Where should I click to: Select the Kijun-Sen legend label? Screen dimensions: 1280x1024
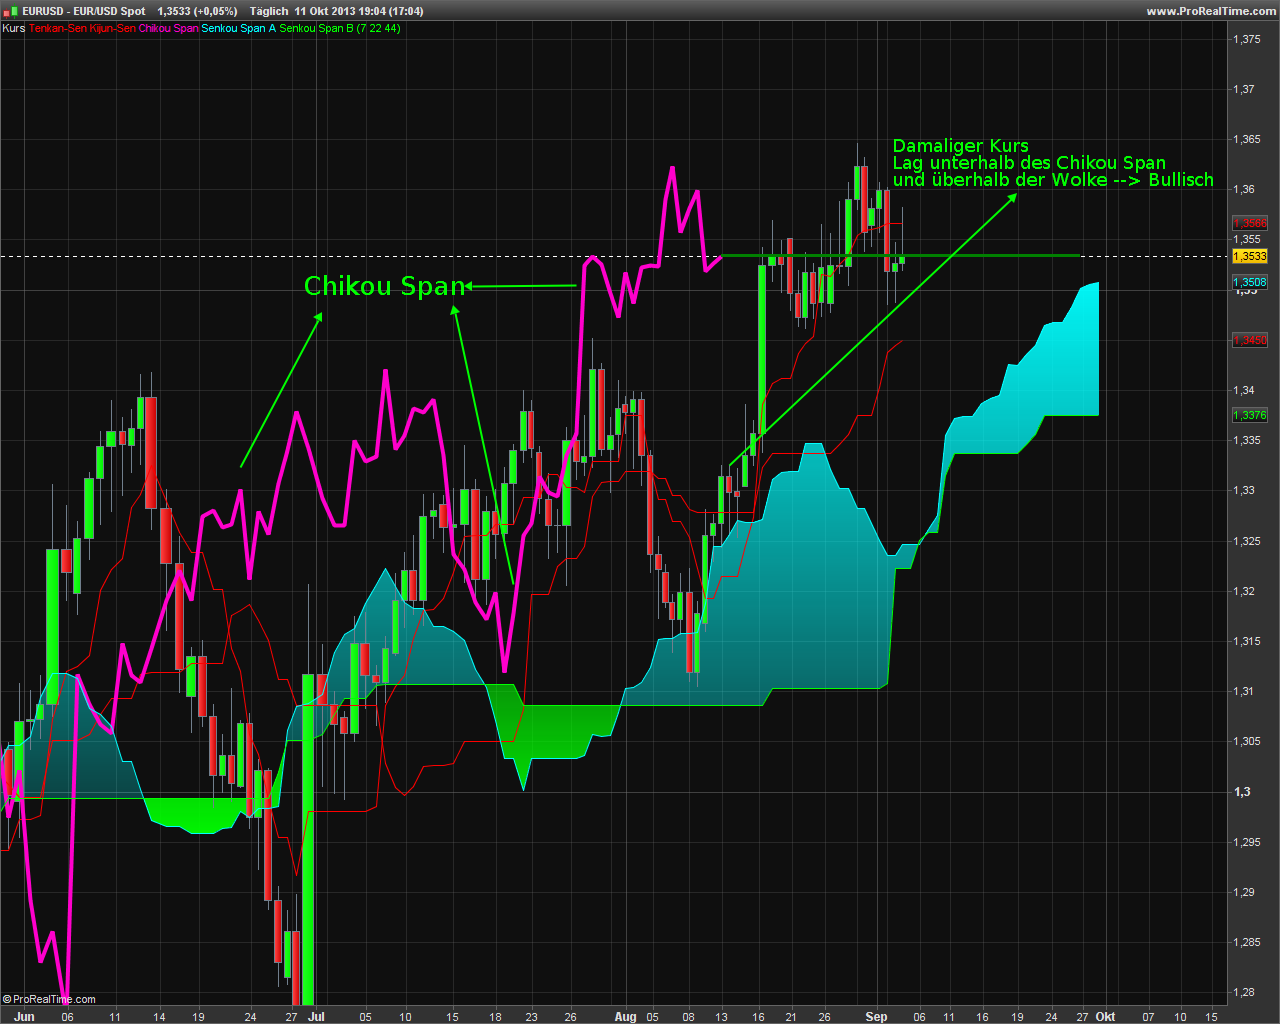(112, 28)
